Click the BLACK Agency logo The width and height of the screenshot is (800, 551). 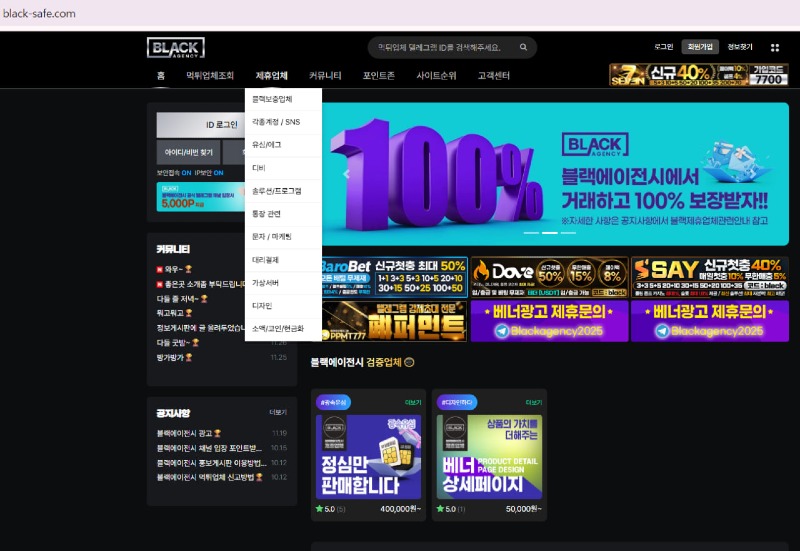pos(176,48)
